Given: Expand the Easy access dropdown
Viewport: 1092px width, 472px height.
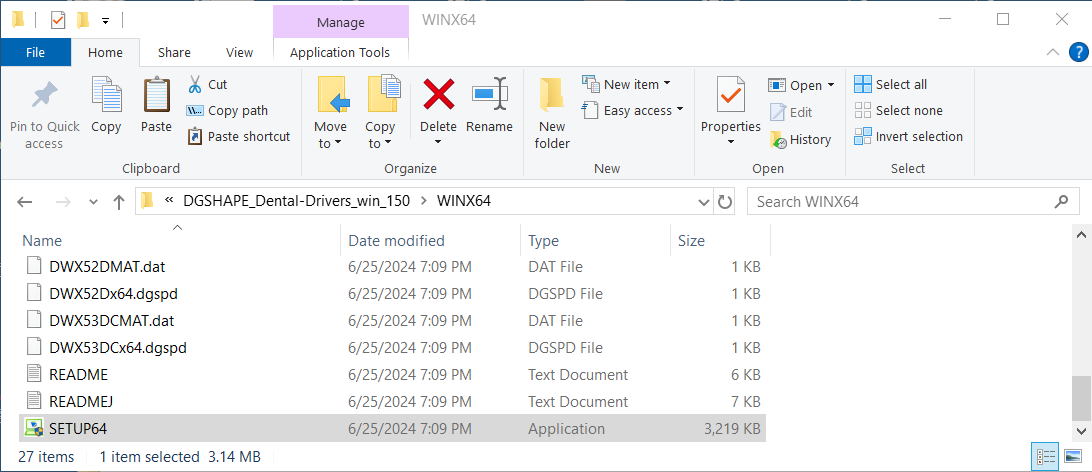Looking at the screenshot, I should [x=680, y=109].
